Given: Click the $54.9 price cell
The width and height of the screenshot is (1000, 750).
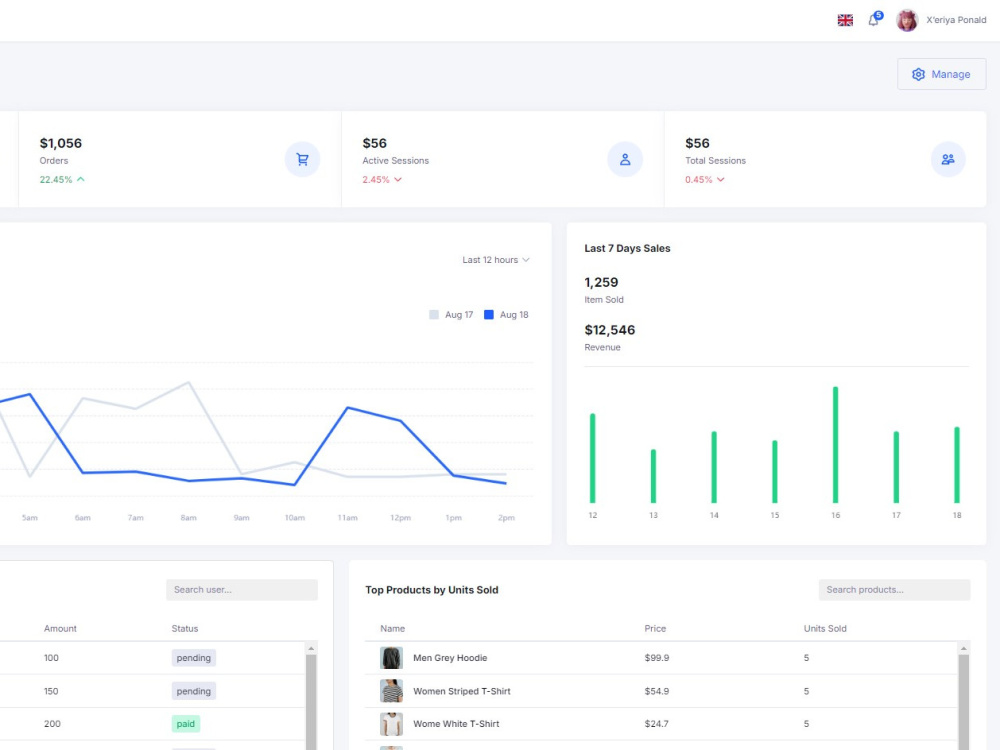Looking at the screenshot, I should tap(657, 691).
